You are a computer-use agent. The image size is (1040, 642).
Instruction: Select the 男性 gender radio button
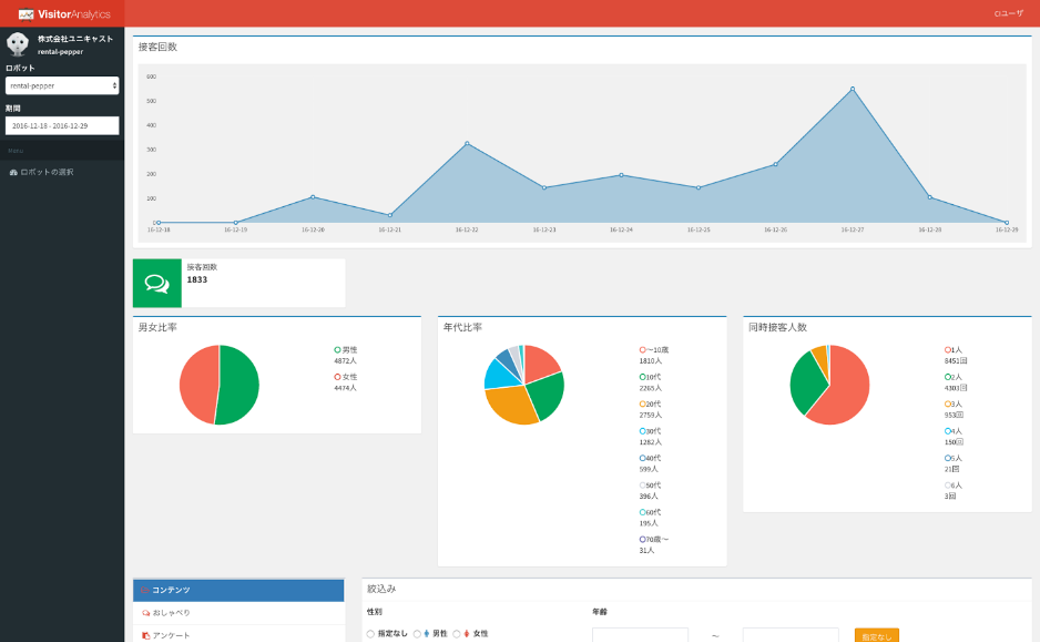pos(417,633)
